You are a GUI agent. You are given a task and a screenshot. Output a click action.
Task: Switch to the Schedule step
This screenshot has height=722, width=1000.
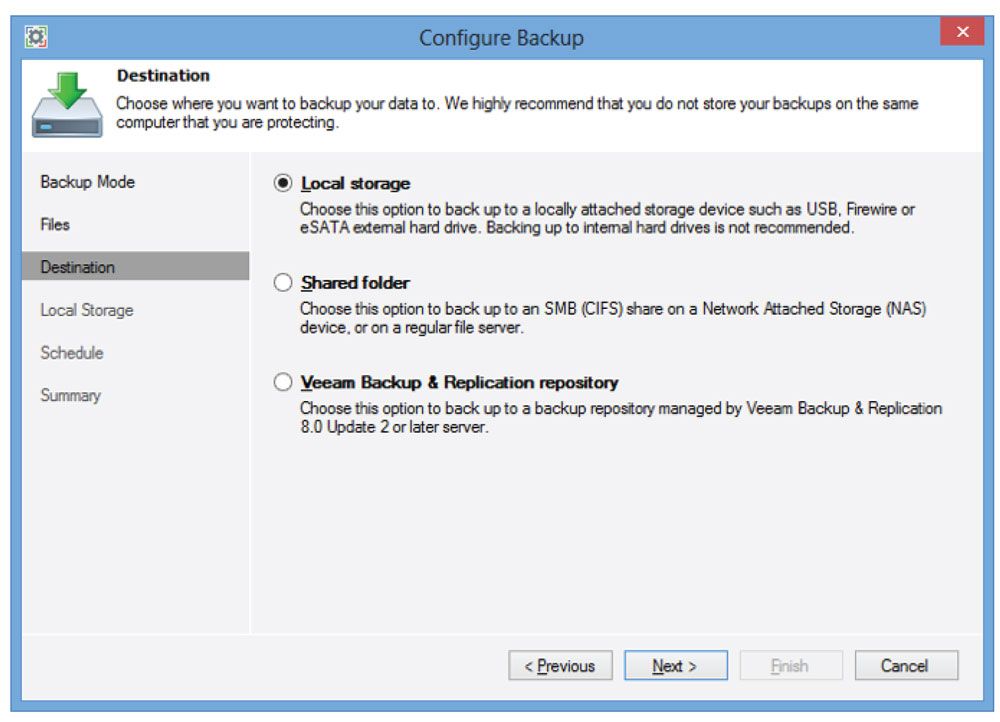(71, 353)
